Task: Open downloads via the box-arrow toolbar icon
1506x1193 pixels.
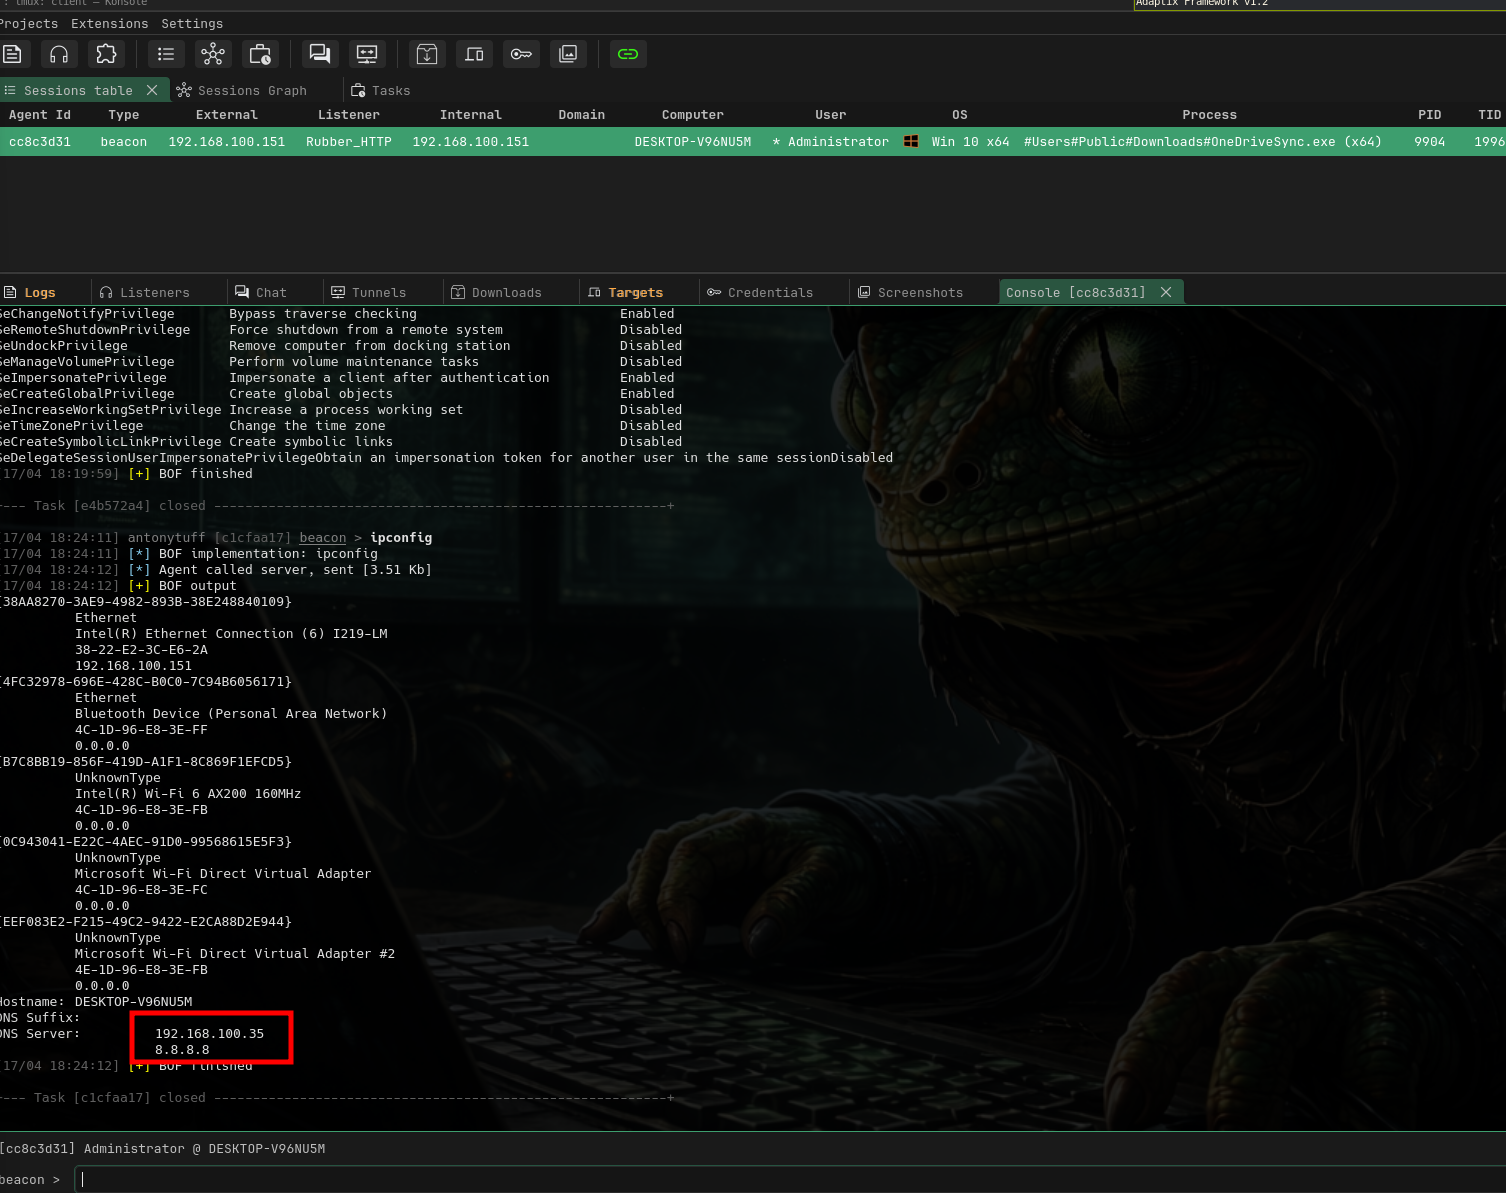Action: click(x=427, y=54)
